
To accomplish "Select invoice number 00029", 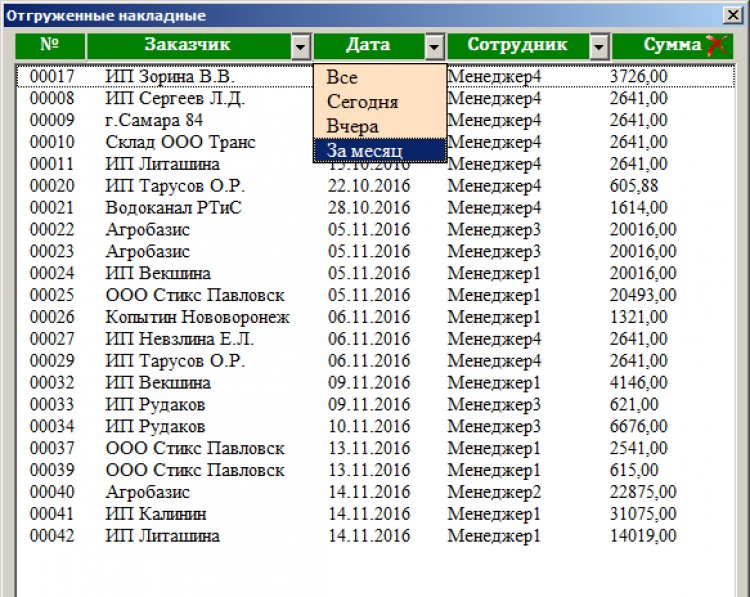I will [52, 361].
